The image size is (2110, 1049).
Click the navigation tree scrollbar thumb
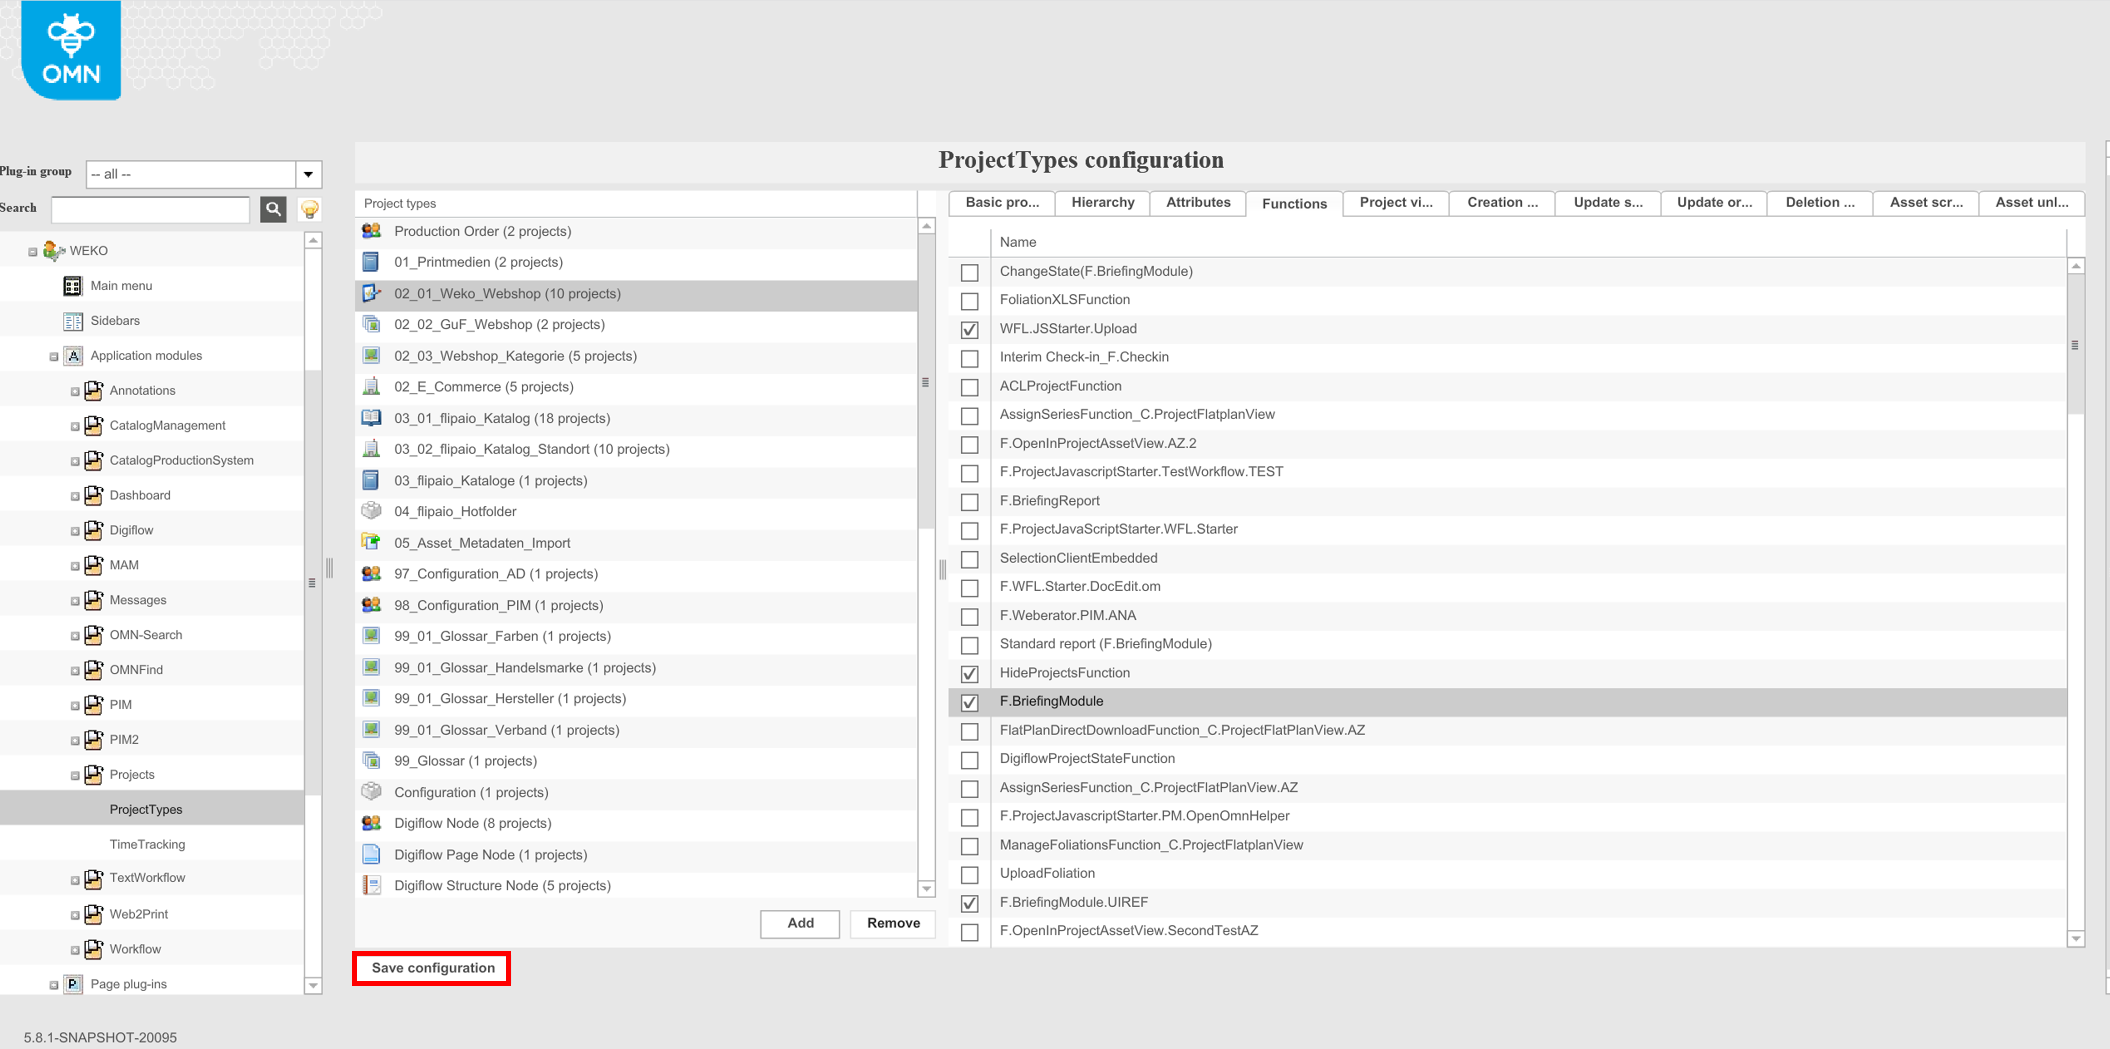click(313, 582)
